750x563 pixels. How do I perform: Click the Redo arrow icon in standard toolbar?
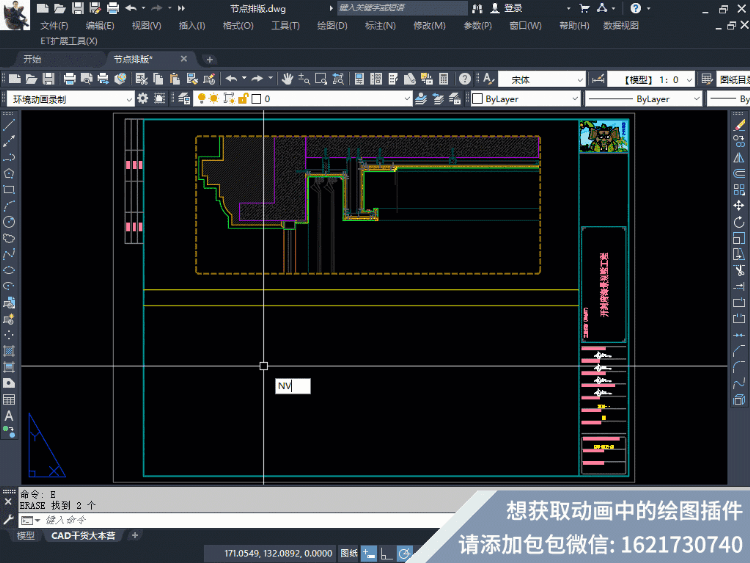click(257, 79)
